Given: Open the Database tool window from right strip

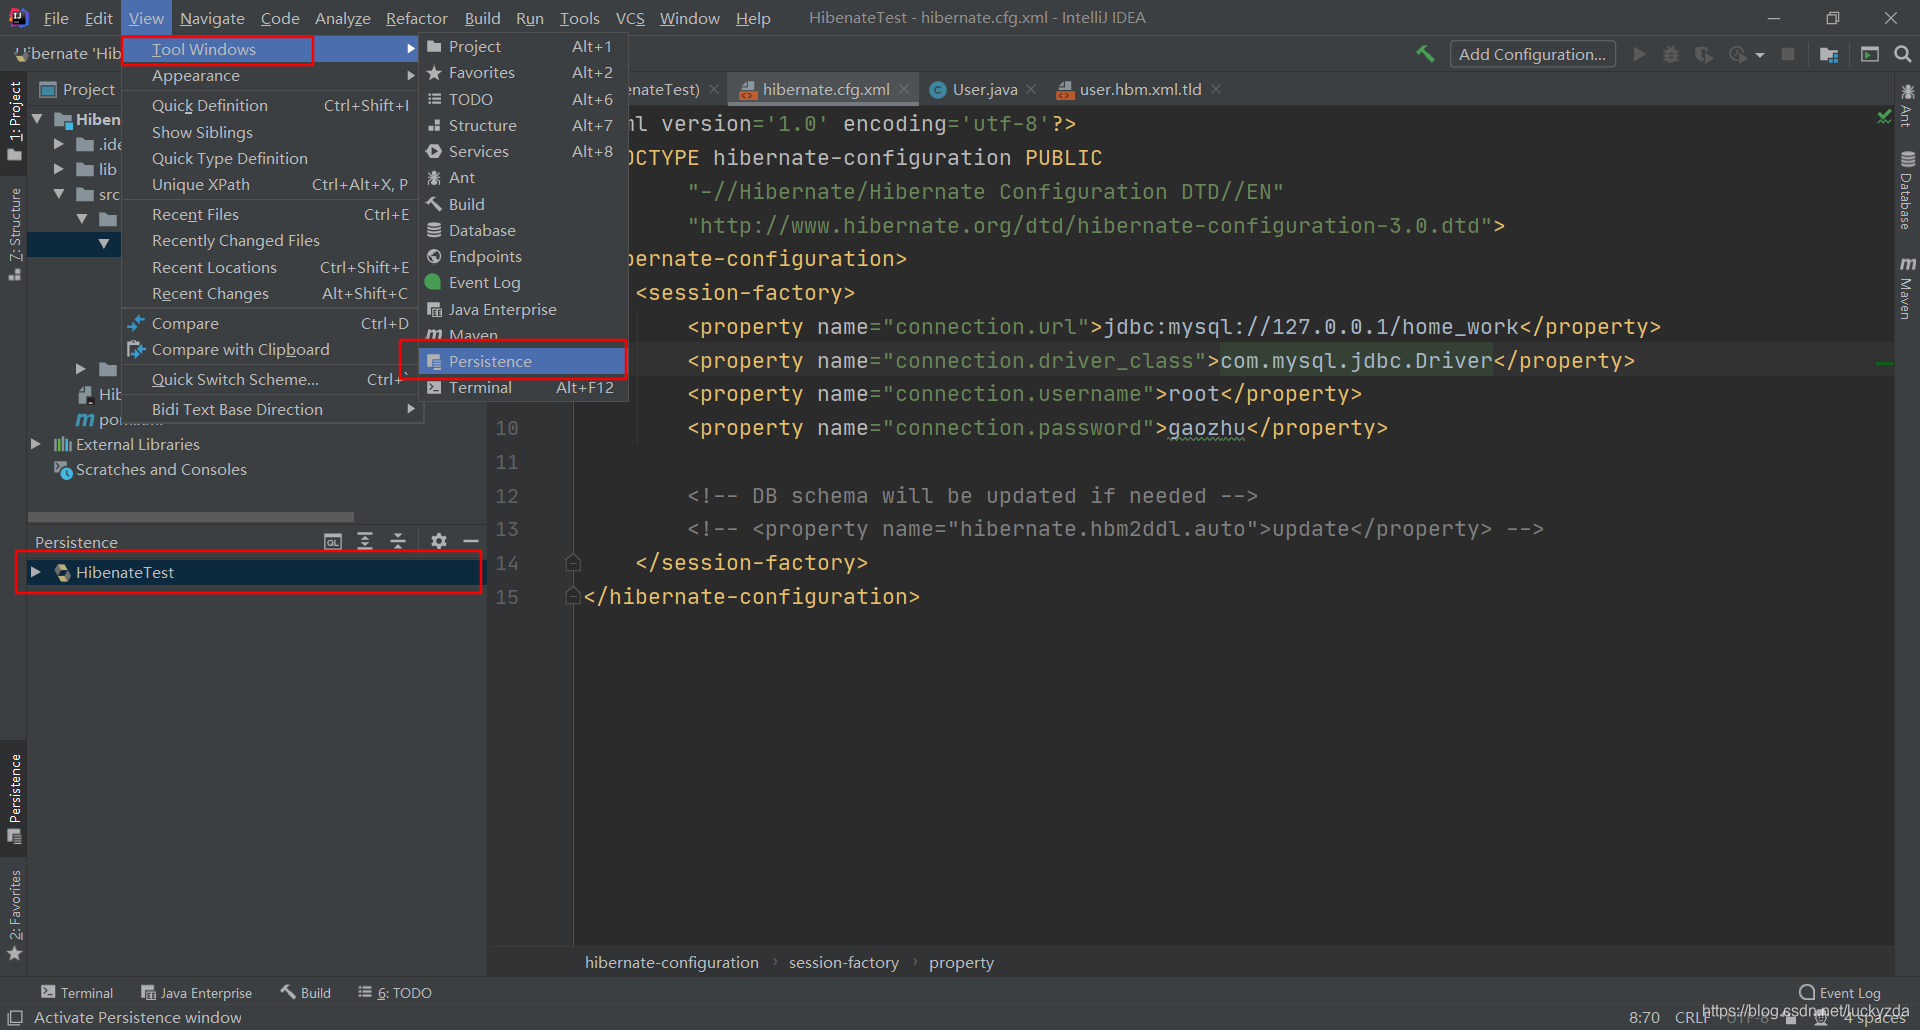Looking at the screenshot, I should click(x=1907, y=191).
